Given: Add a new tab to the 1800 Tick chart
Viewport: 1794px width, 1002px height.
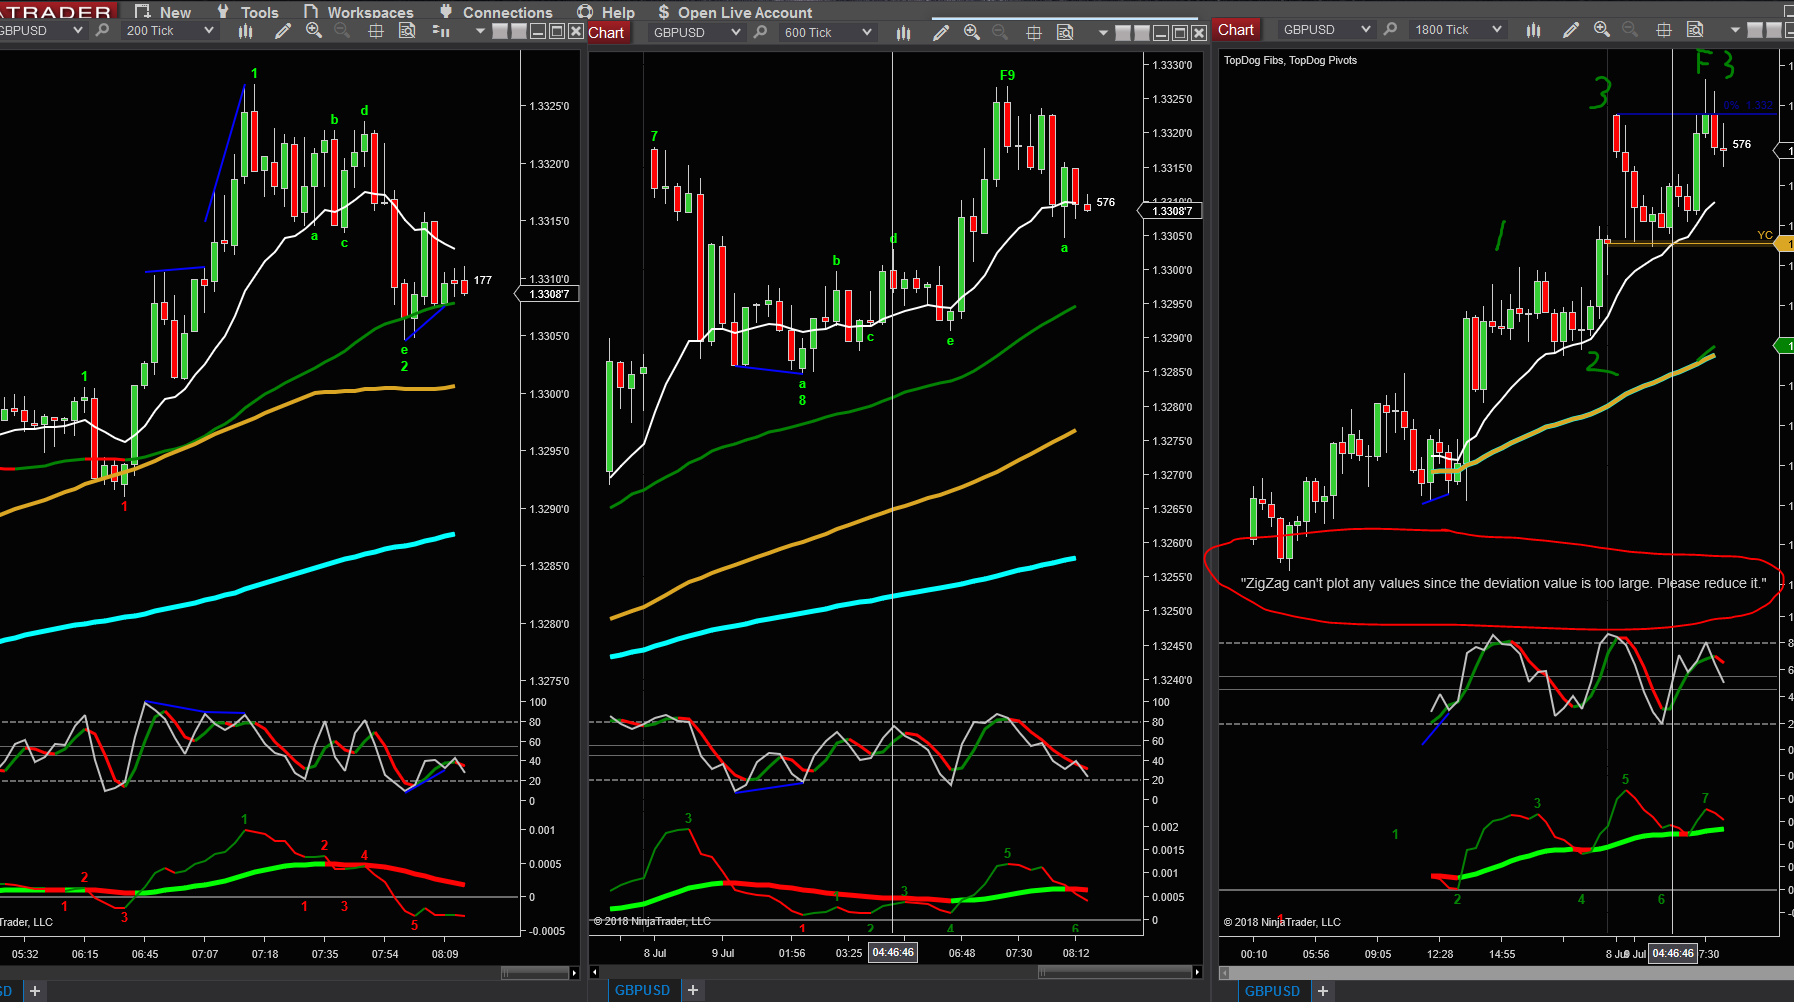Looking at the screenshot, I should (x=1323, y=991).
